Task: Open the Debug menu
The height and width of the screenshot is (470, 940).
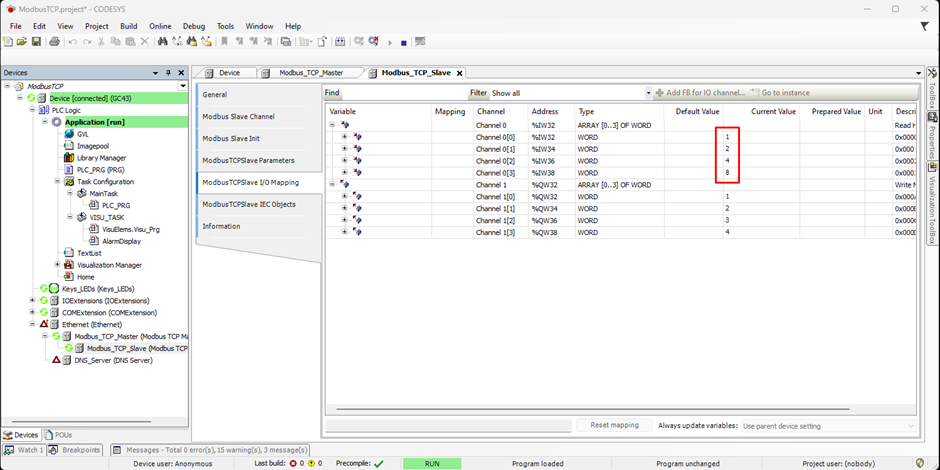Action: point(194,26)
